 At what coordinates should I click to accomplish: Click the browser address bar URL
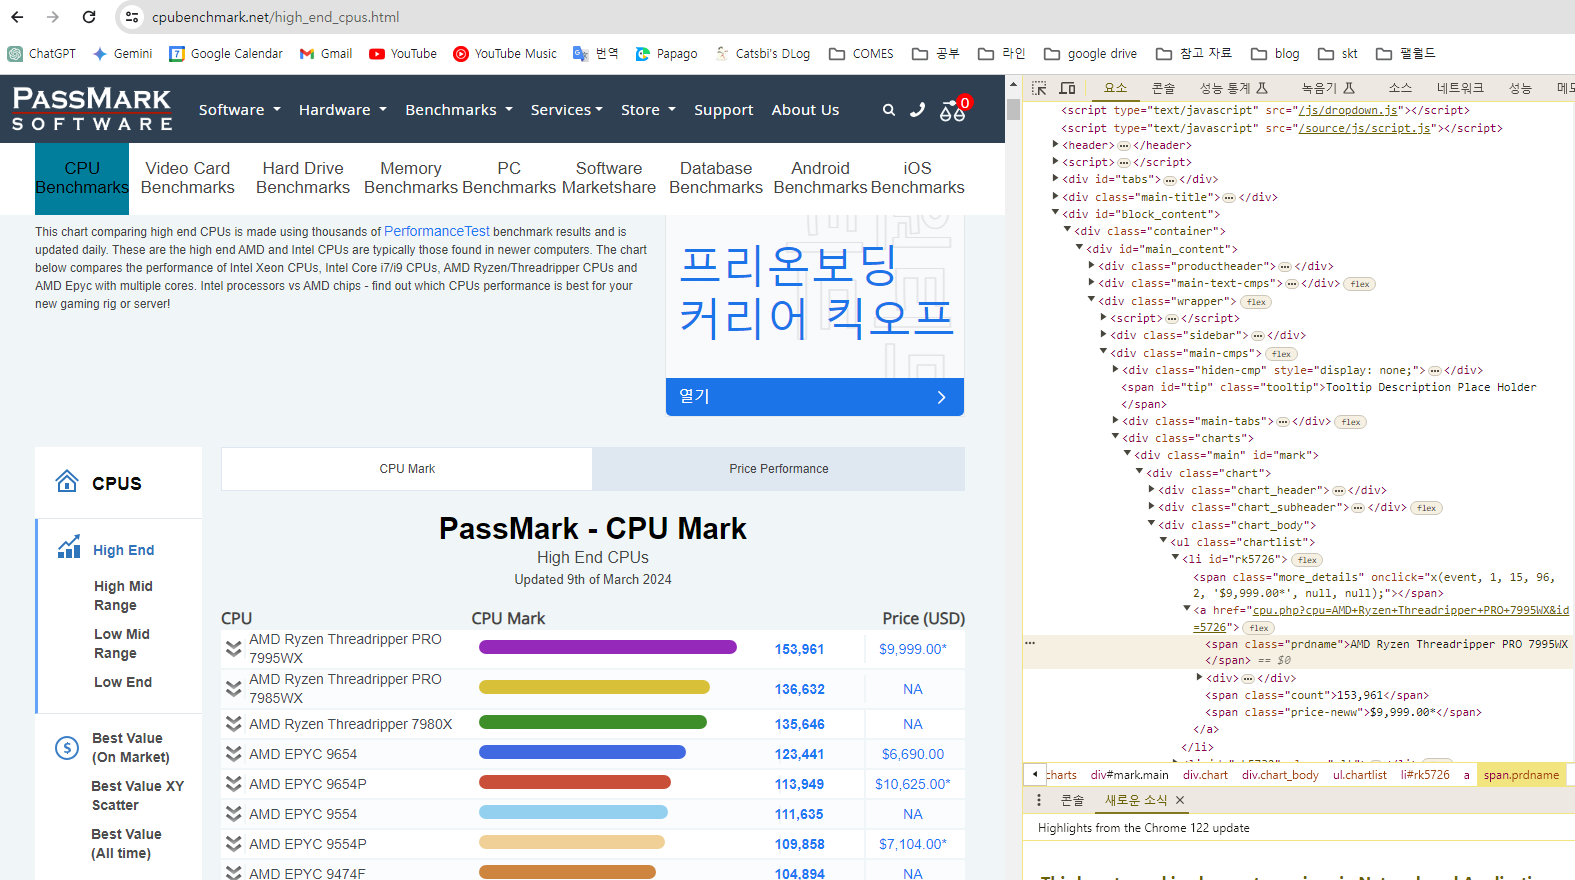point(276,17)
